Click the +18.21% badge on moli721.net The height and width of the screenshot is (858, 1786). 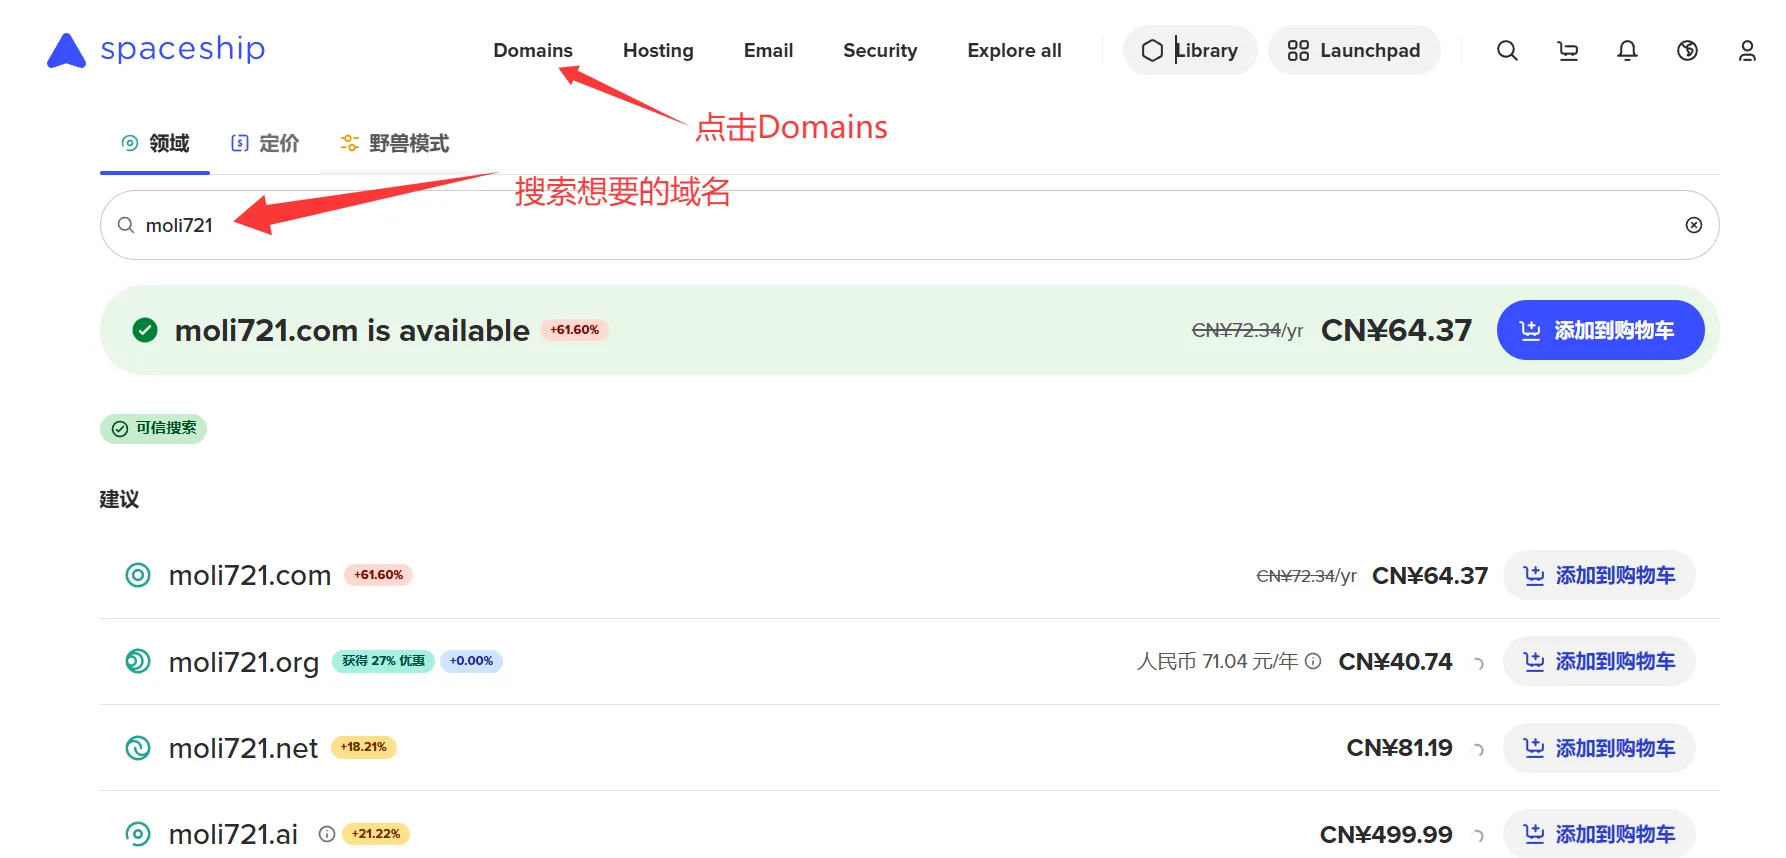pyautogui.click(x=364, y=747)
